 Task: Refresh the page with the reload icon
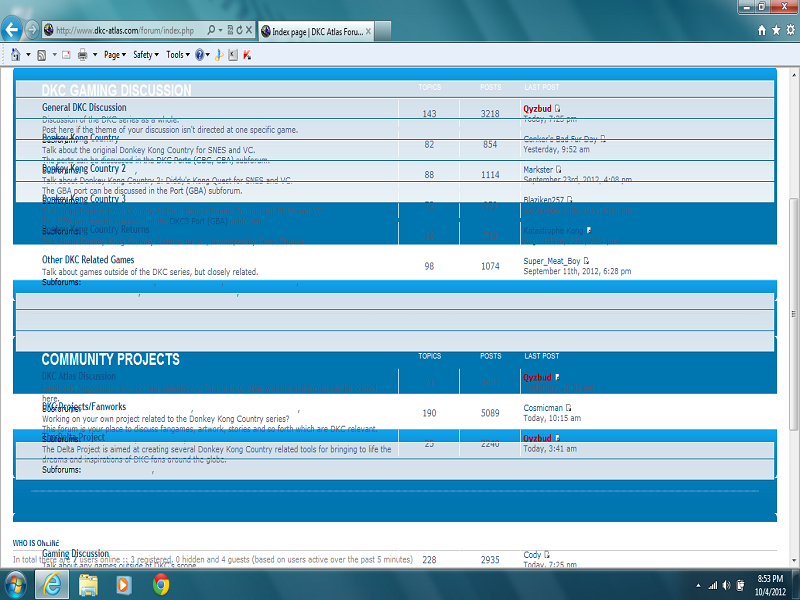pyautogui.click(x=237, y=31)
